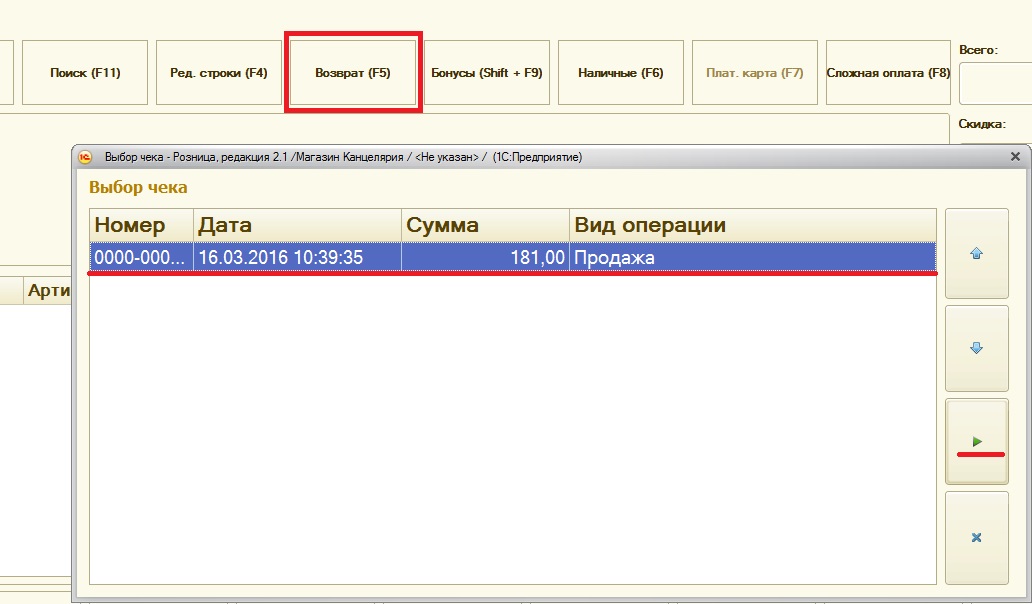Sort by the Номер column header
Viewport: 1032px width, 604px height.
pos(142,225)
